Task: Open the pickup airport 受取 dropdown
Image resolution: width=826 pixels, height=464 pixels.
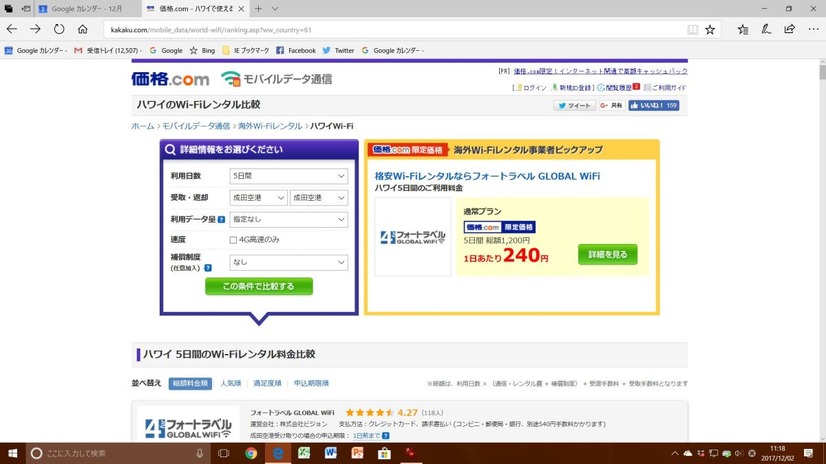Action: tap(258, 198)
